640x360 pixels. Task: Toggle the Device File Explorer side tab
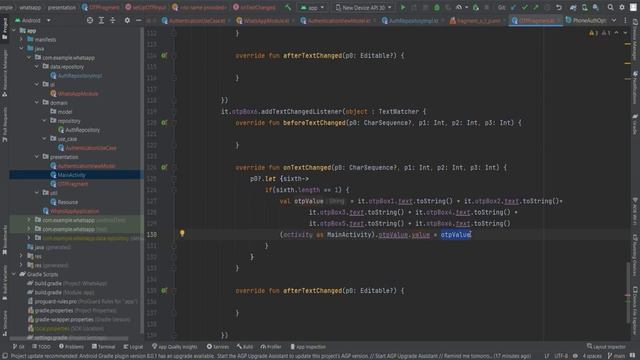635,310
